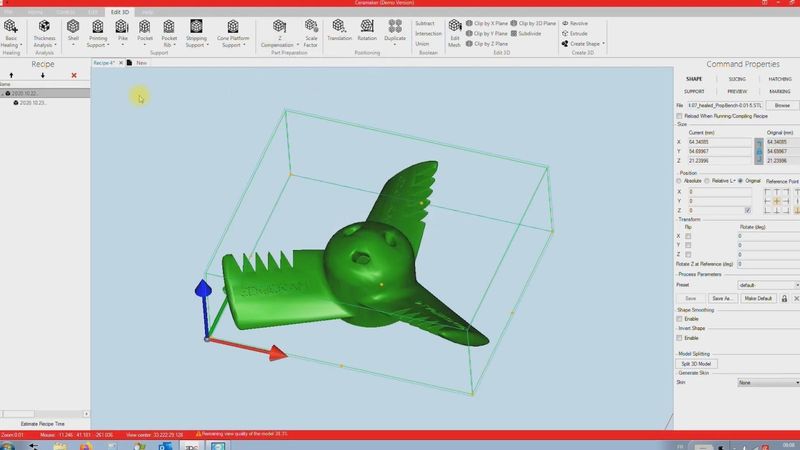Enable the Invert Shape checkbox
This screenshot has height=450, width=800.
[680, 338]
